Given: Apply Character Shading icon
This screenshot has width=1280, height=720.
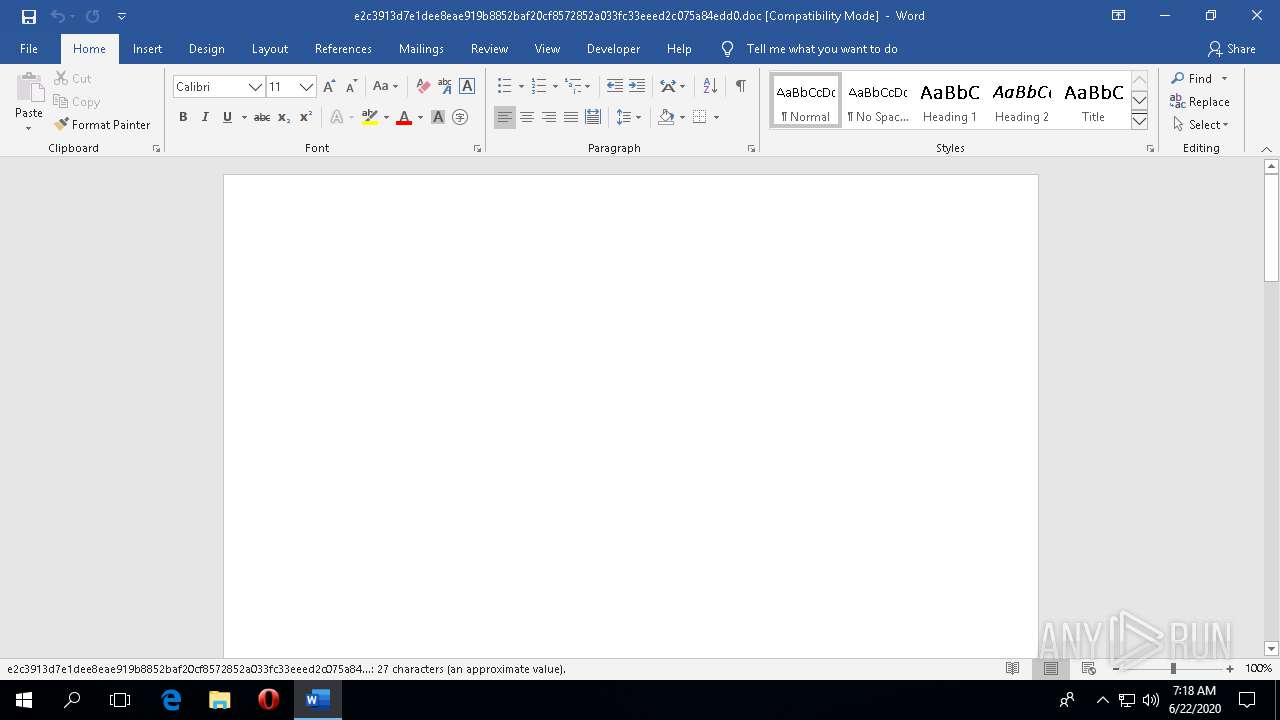Looking at the screenshot, I should click(438, 117).
